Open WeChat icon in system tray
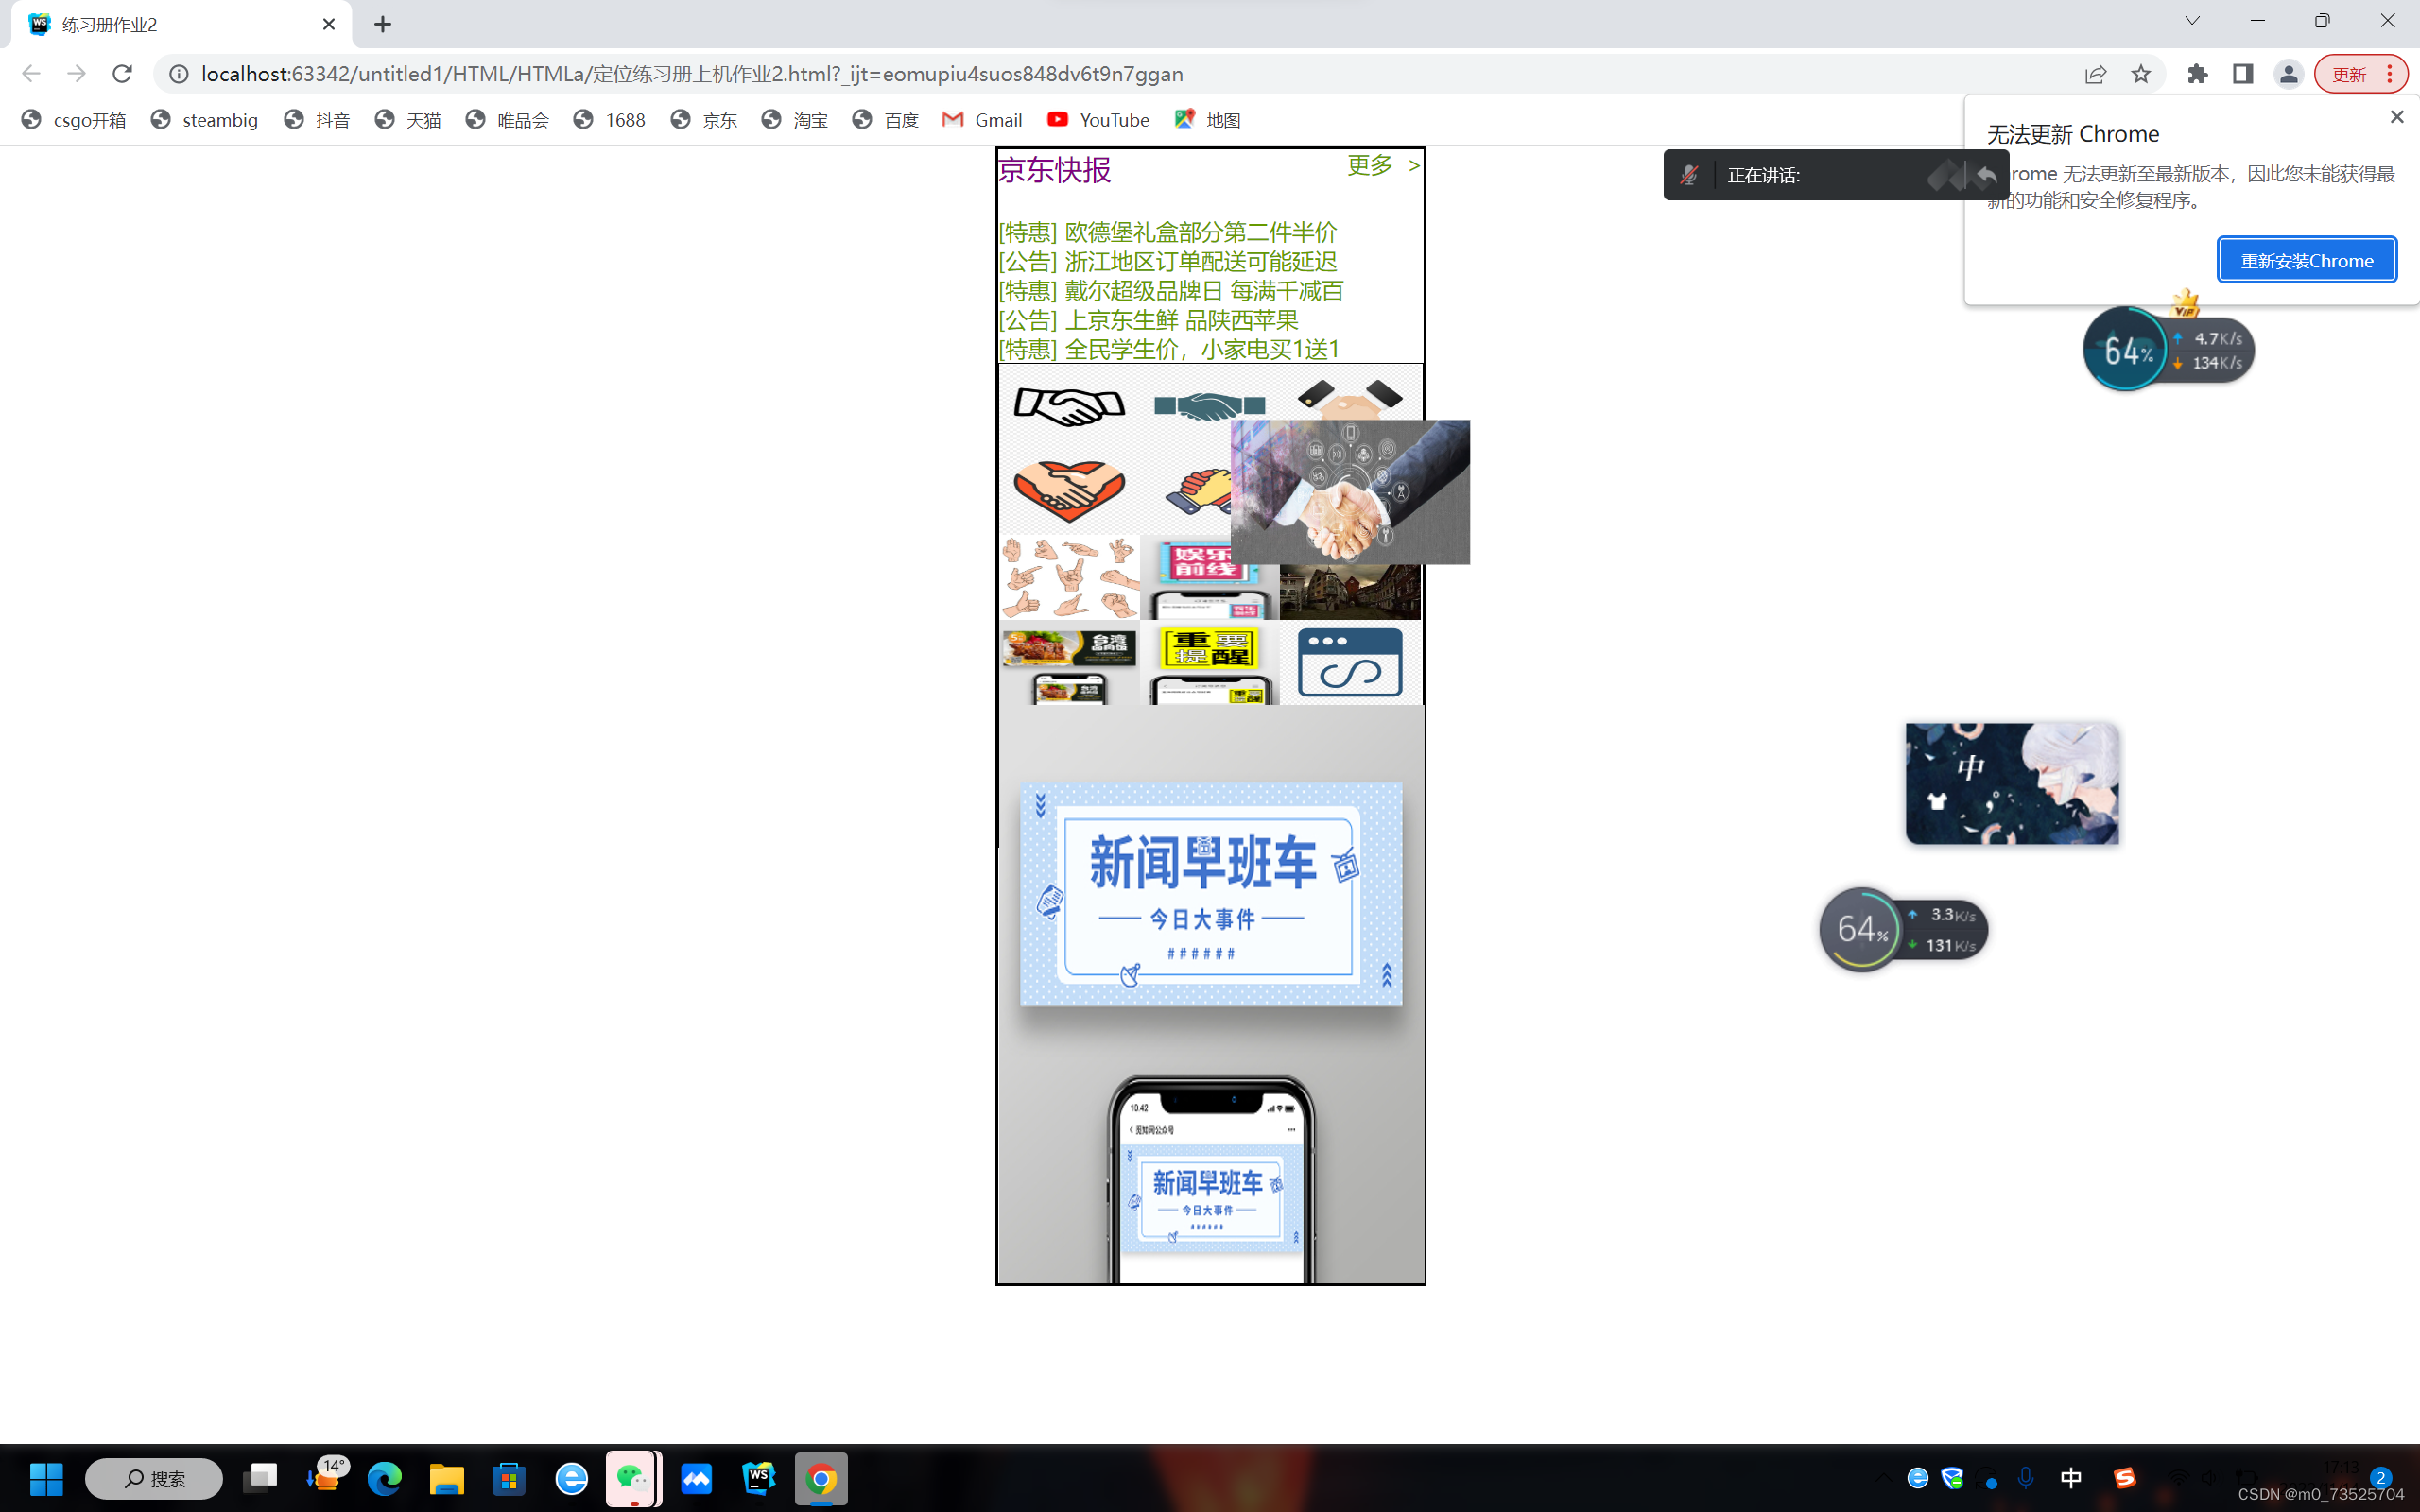 (x=632, y=1477)
